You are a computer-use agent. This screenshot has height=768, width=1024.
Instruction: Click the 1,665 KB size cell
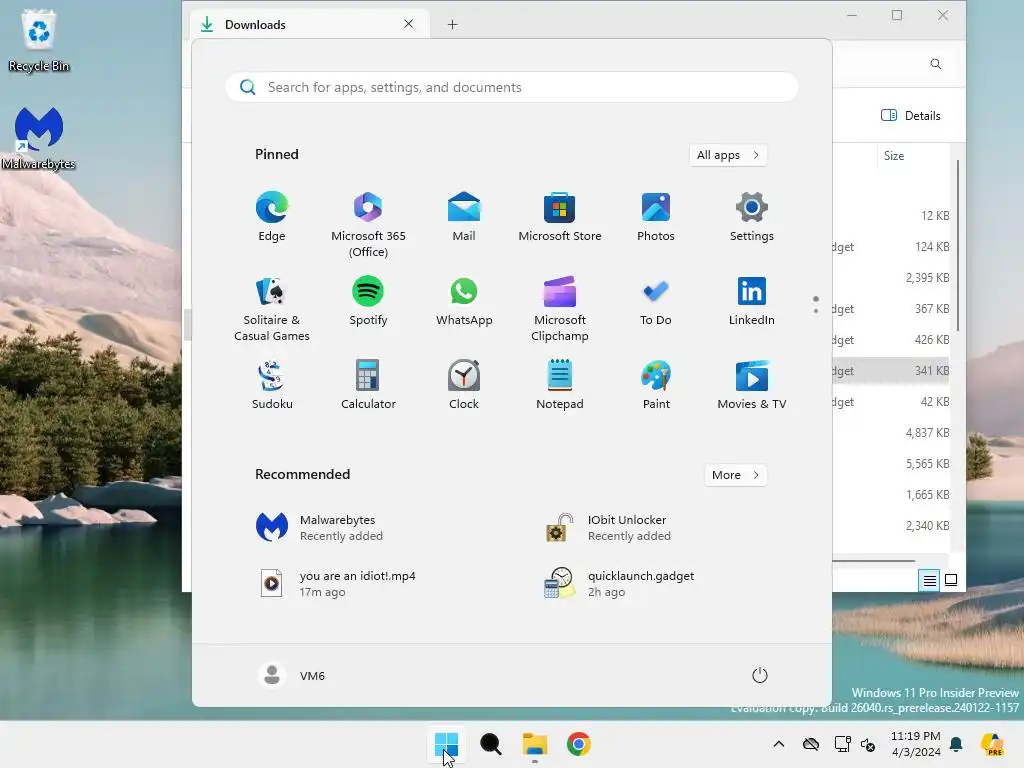pos(927,494)
